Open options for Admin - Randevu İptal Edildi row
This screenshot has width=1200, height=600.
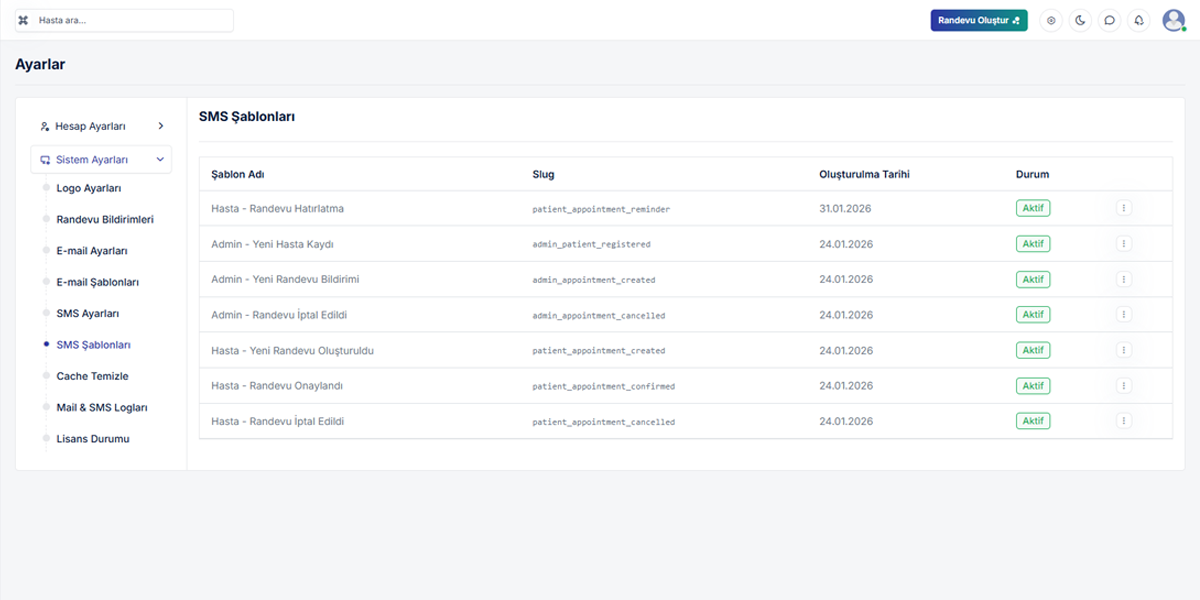(1124, 315)
